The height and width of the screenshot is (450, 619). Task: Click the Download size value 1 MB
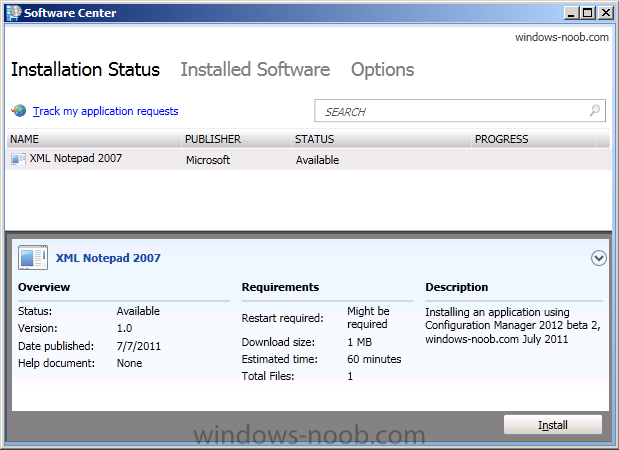pyautogui.click(x=360, y=342)
